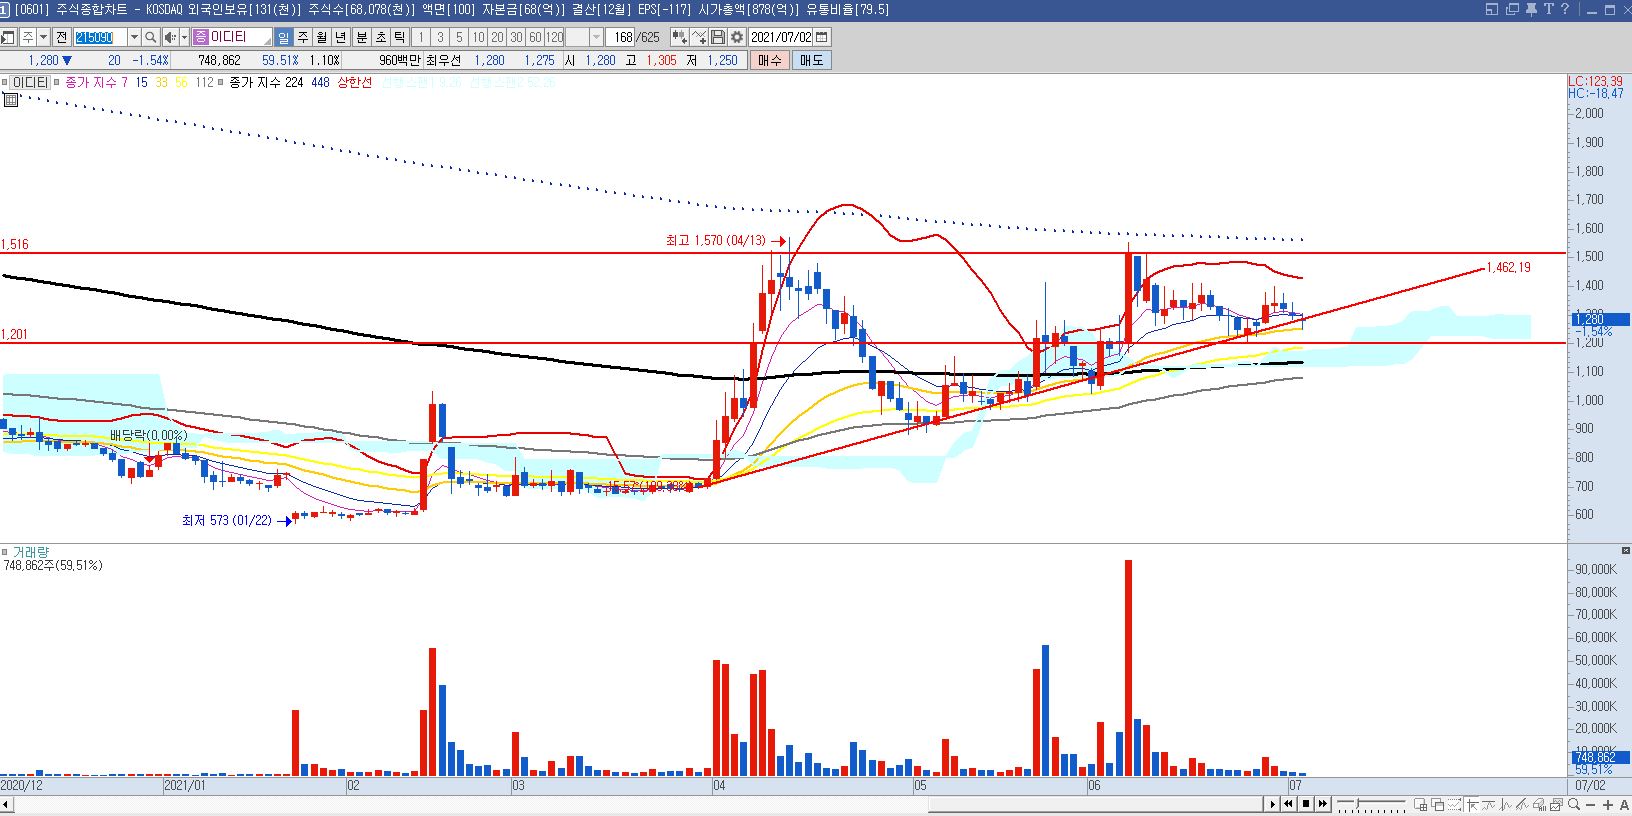This screenshot has width=1632, height=816.
Task: Click the 매도 sell button
Action: [x=811, y=60]
